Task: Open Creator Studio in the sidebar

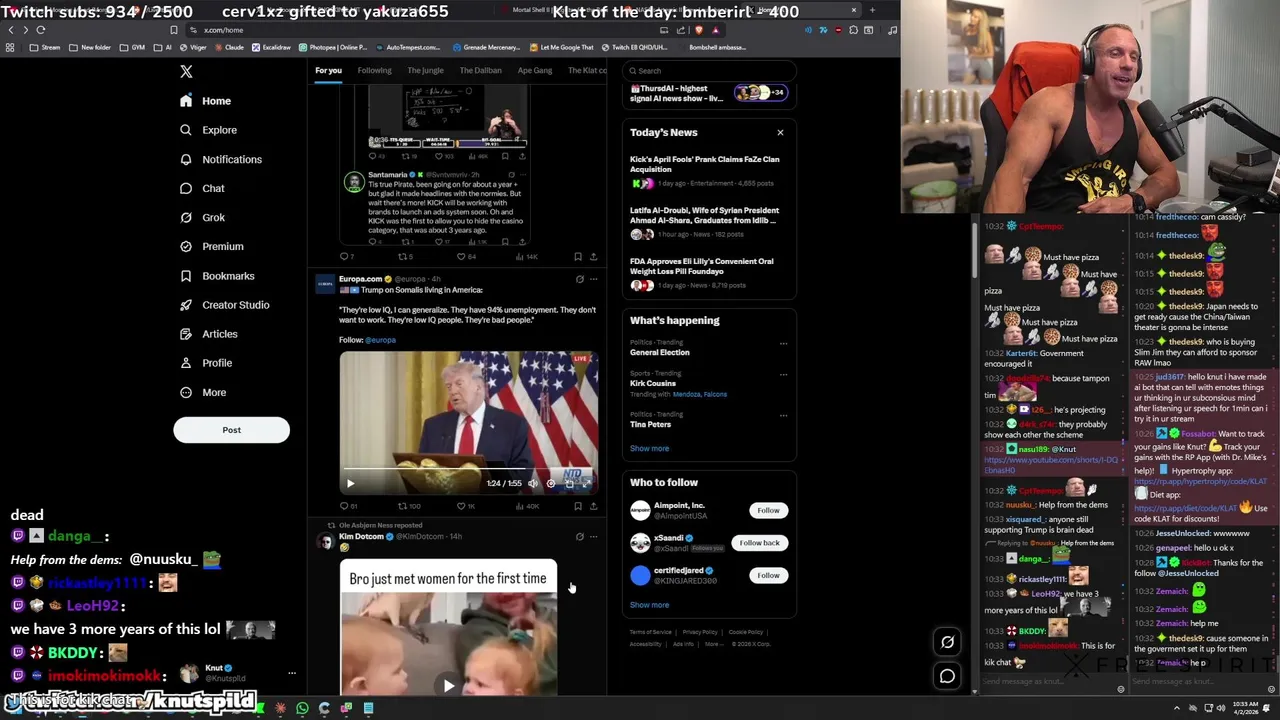Action: [224, 305]
